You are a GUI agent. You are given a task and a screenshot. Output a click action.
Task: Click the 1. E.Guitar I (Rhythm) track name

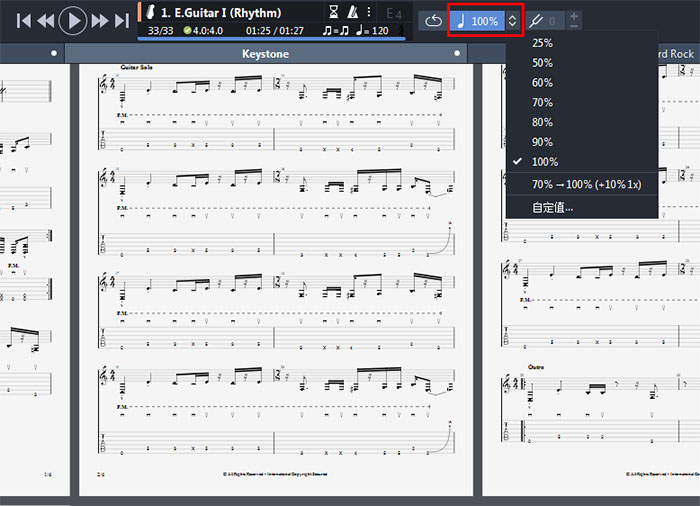pos(220,13)
